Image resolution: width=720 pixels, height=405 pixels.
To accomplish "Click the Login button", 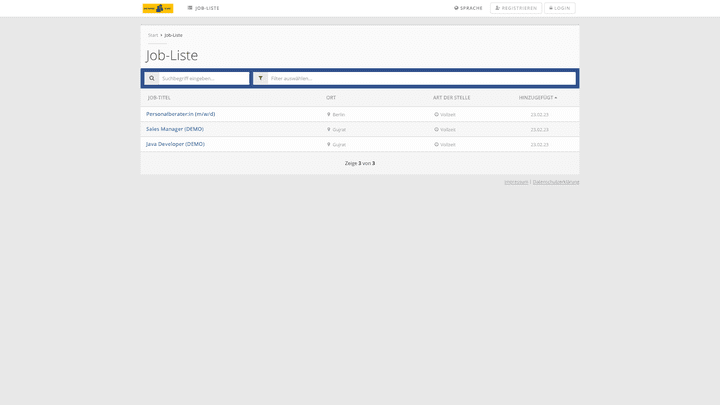I will [x=559, y=8].
